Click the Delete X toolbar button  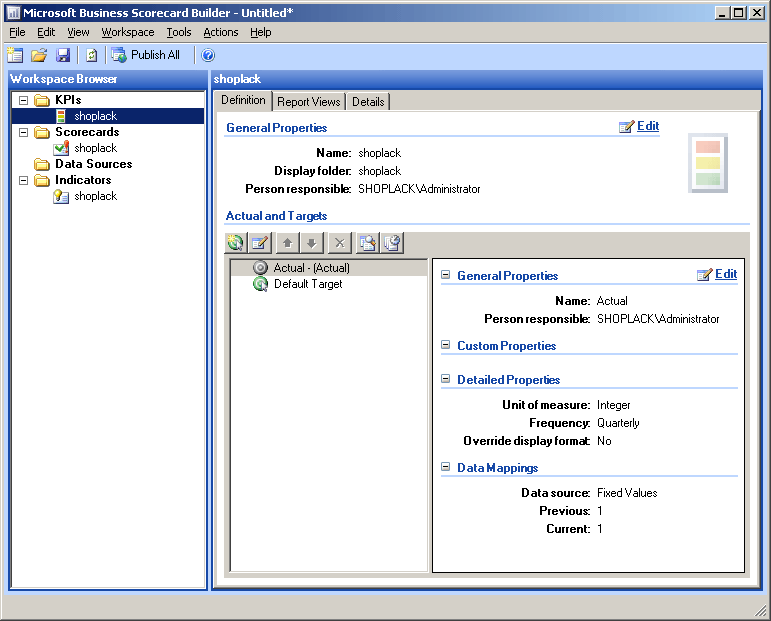tap(340, 243)
